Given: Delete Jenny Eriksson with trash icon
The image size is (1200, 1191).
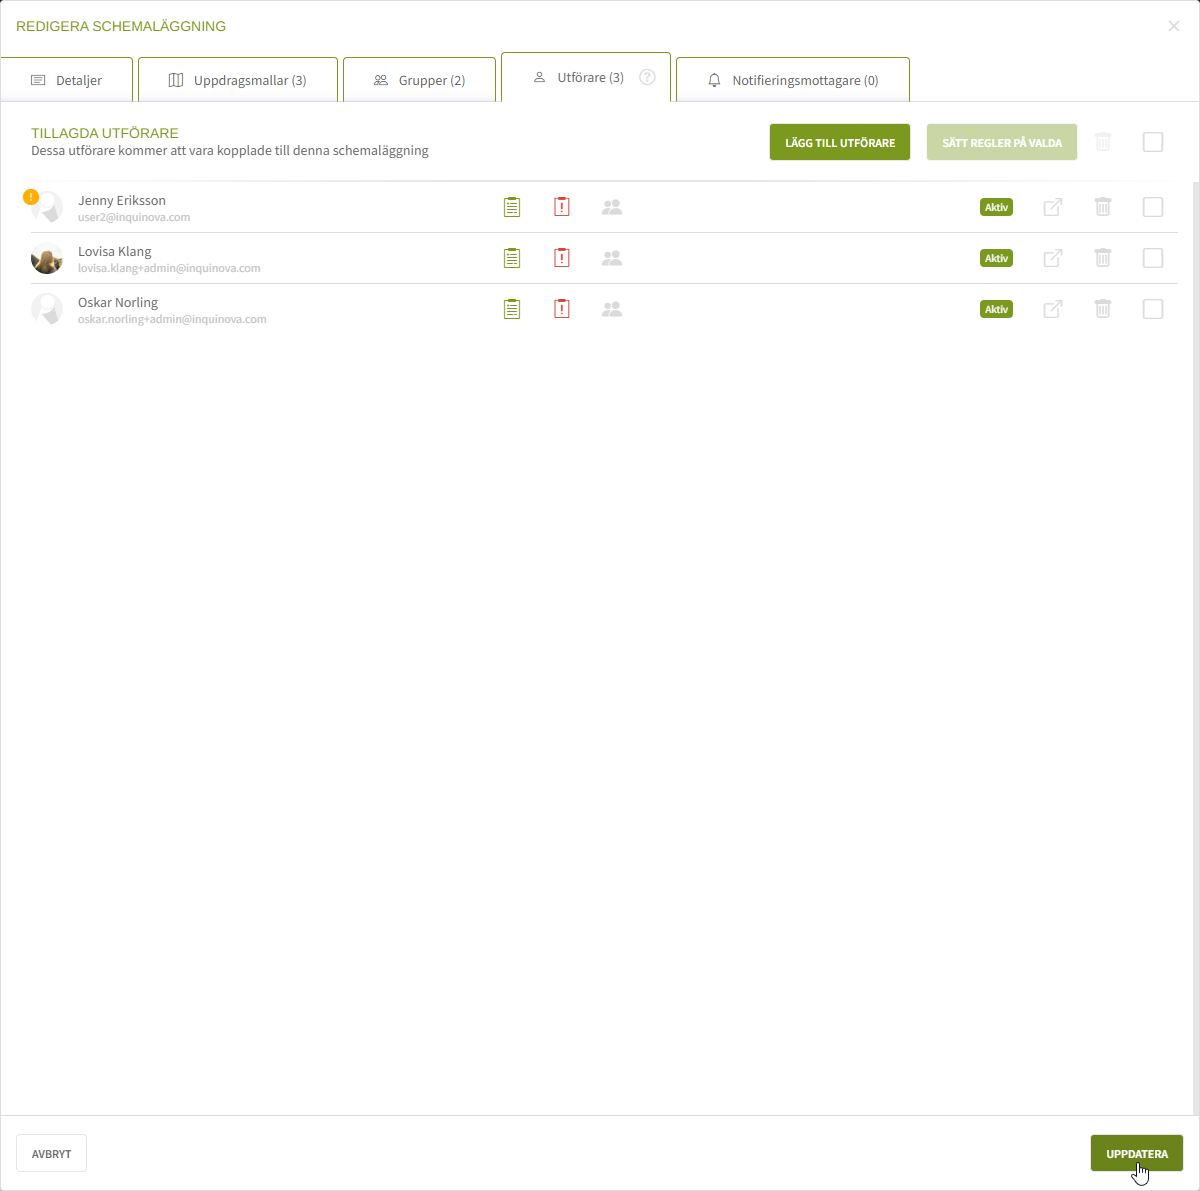Looking at the screenshot, I should pos(1103,207).
